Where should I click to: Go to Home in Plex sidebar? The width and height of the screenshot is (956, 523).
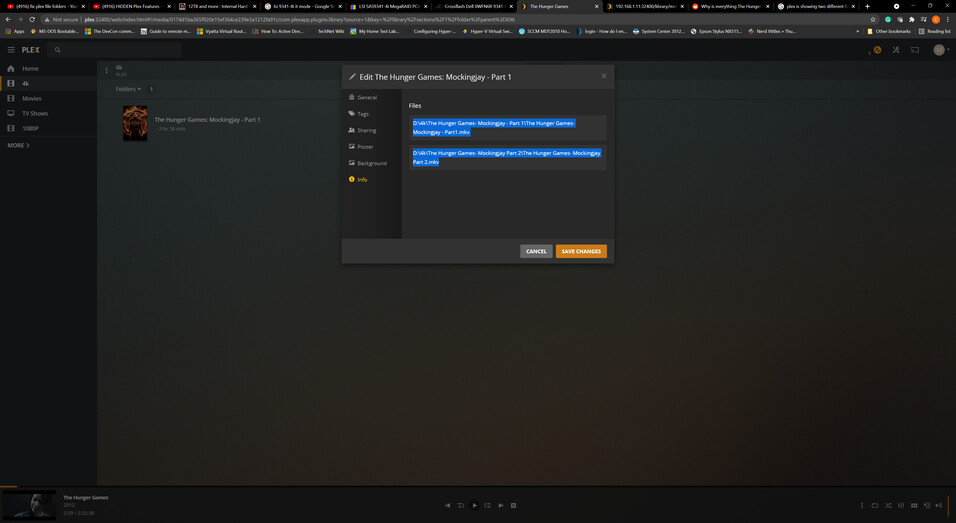[49, 69]
